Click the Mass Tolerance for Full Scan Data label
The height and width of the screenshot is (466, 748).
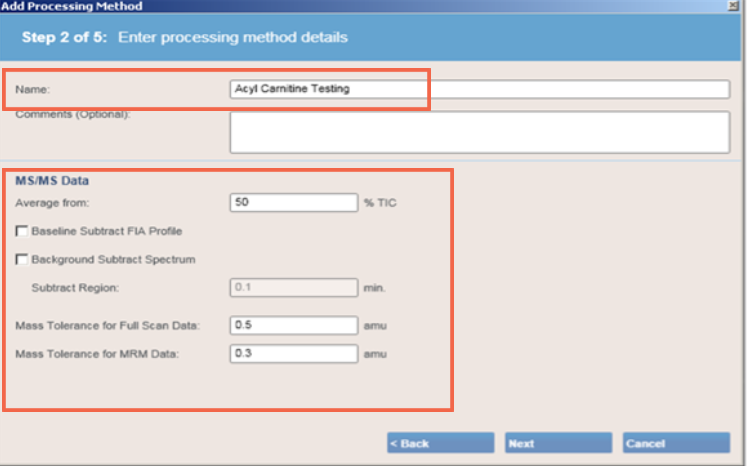click(107, 326)
